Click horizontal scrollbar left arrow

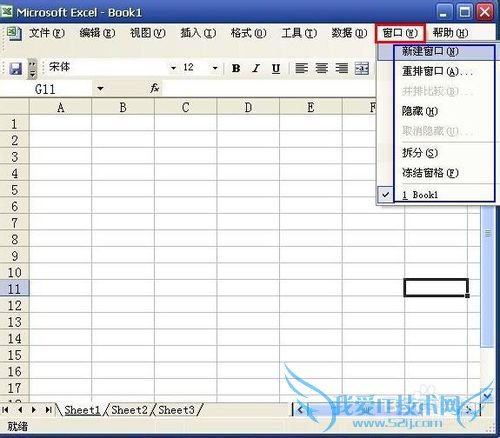tap(300, 410)
